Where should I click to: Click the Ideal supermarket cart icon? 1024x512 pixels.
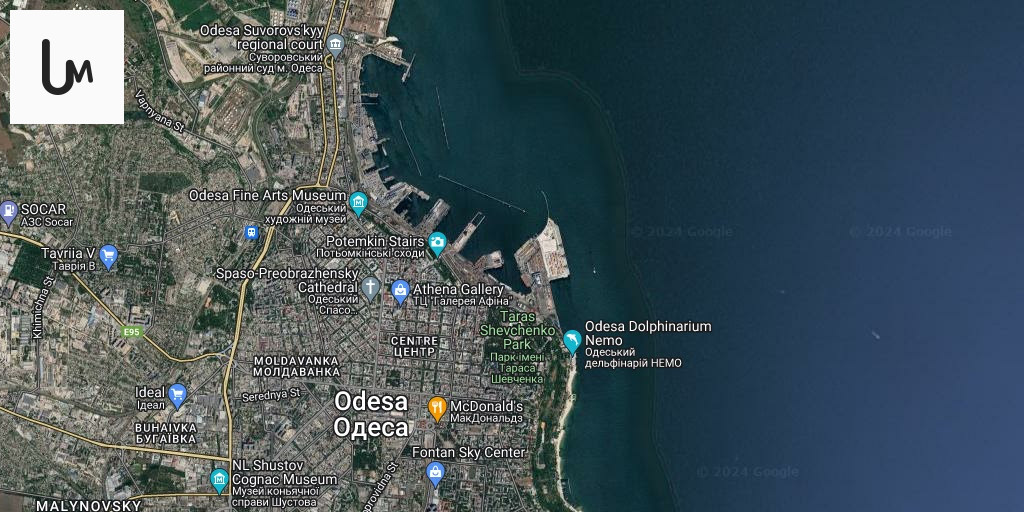click(178, 395)
